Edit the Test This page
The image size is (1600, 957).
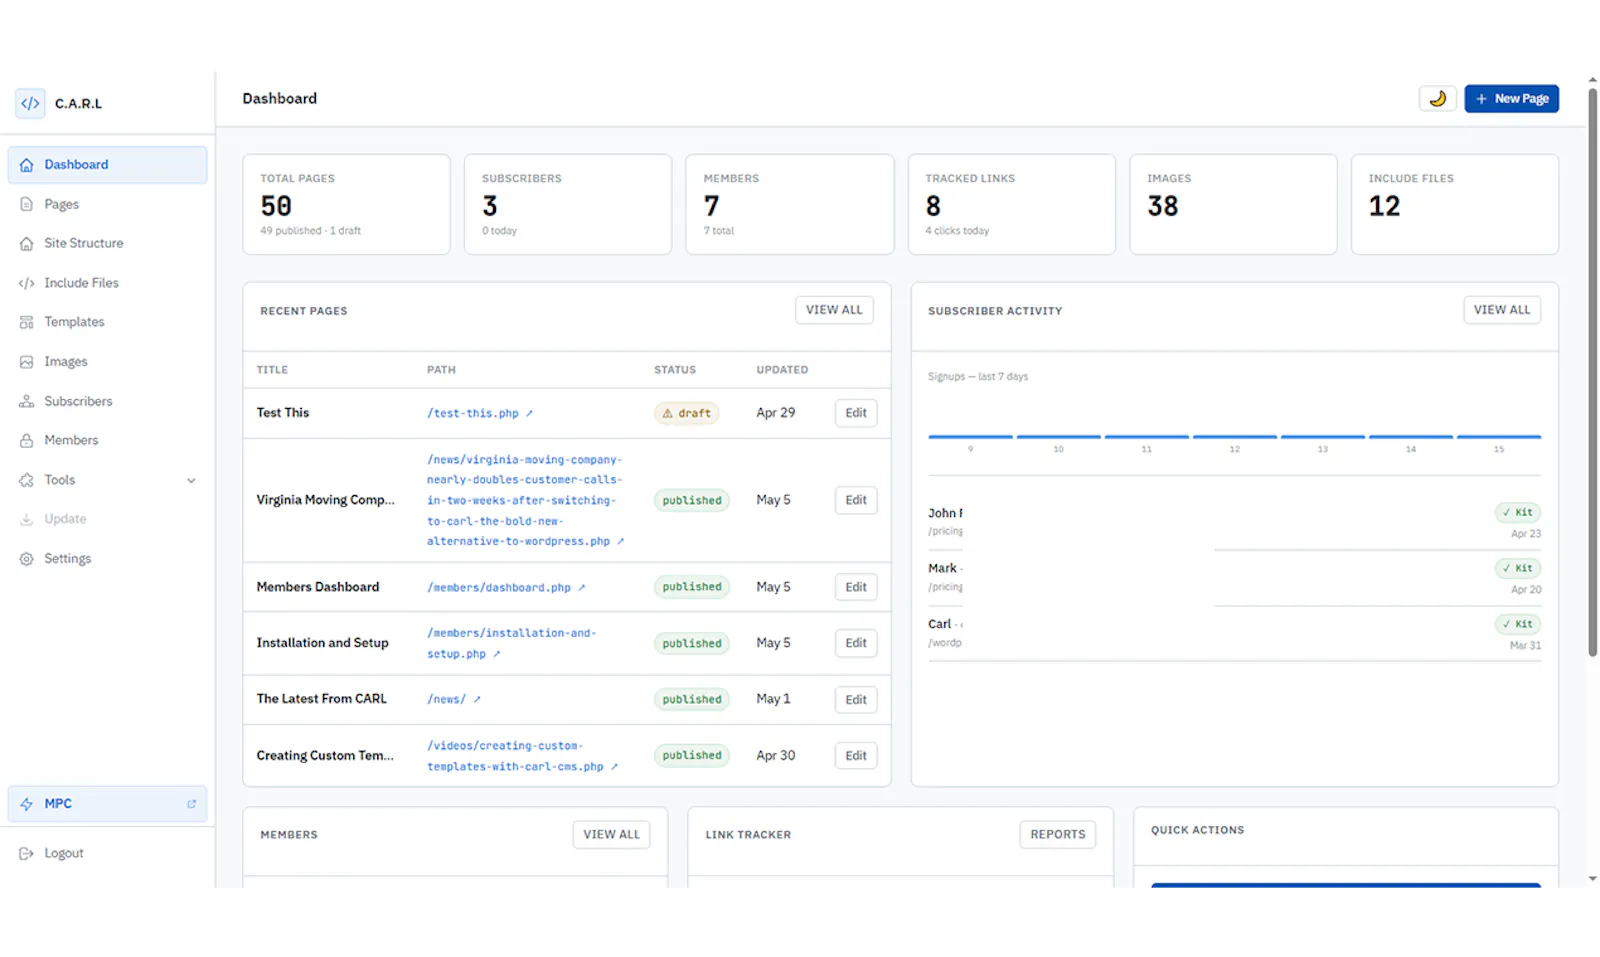click(x=856, y=413)
